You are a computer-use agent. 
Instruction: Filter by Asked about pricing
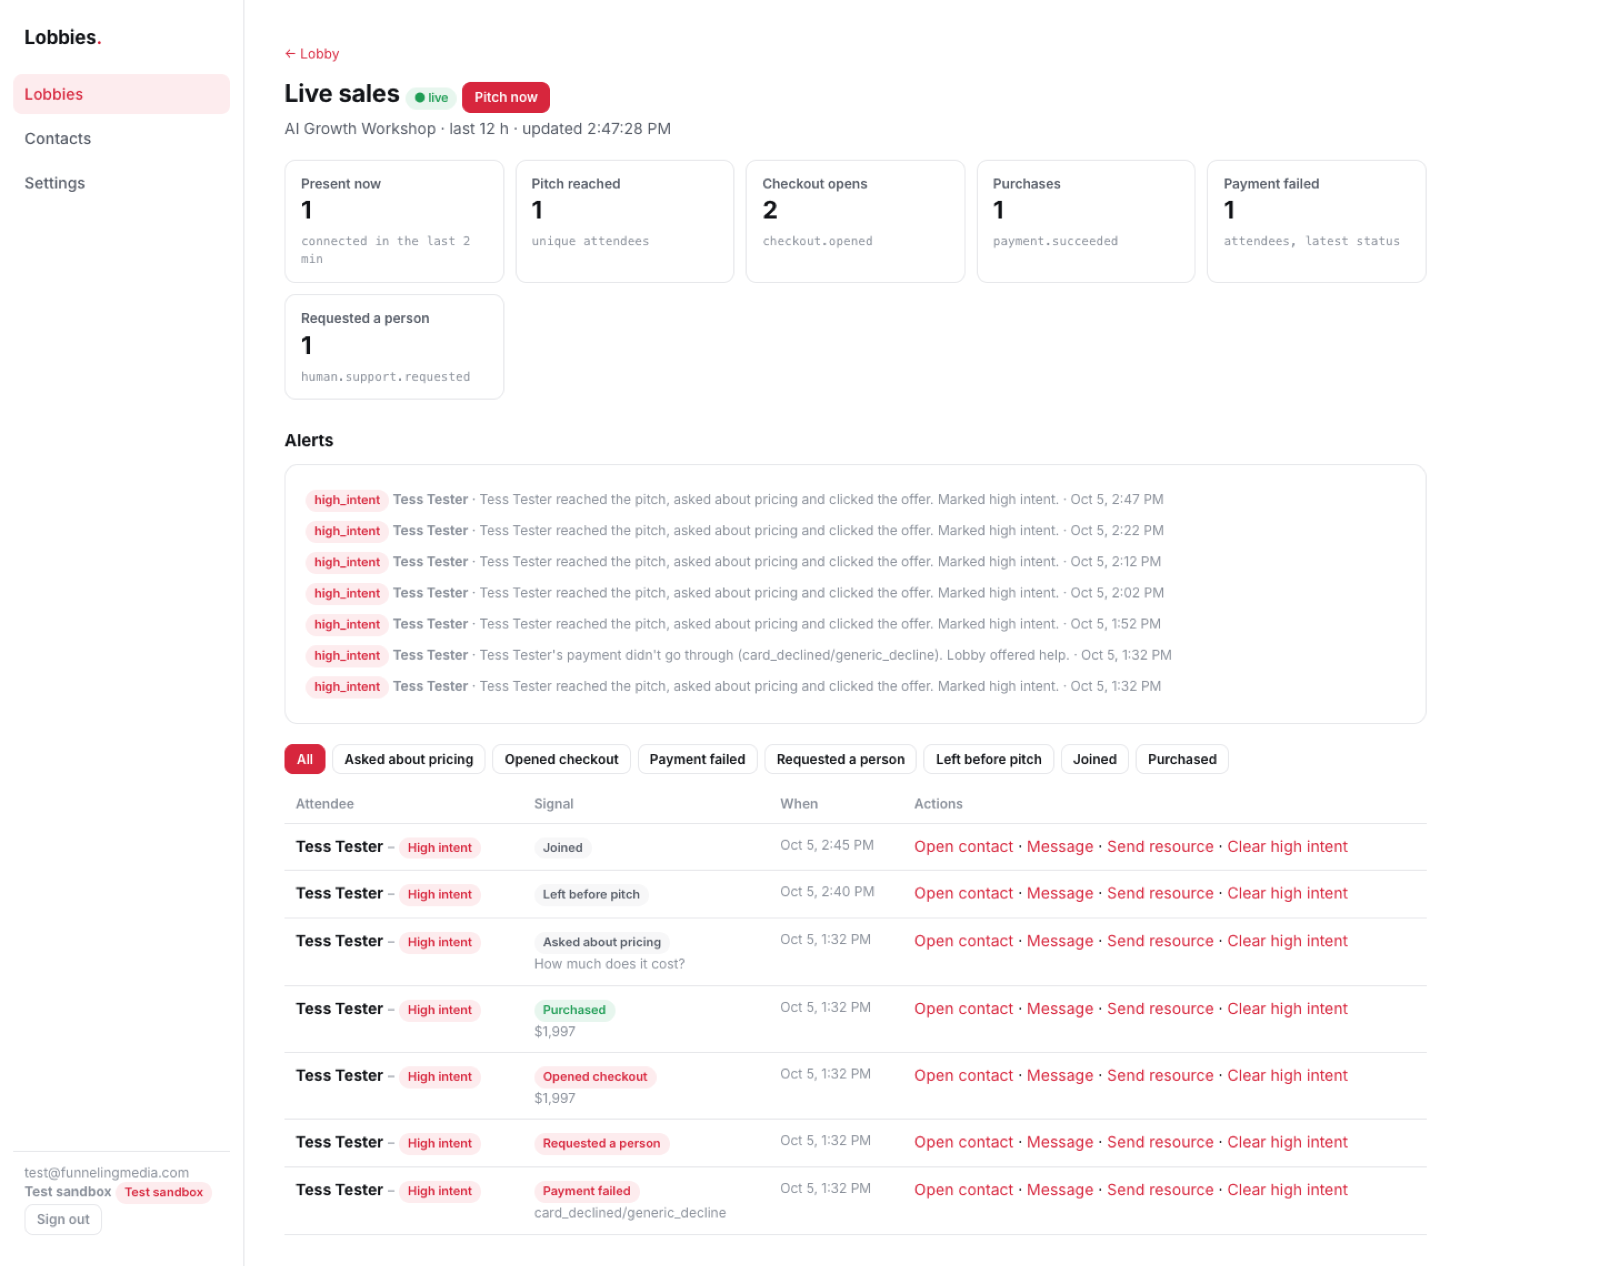[x=409, y=759]
